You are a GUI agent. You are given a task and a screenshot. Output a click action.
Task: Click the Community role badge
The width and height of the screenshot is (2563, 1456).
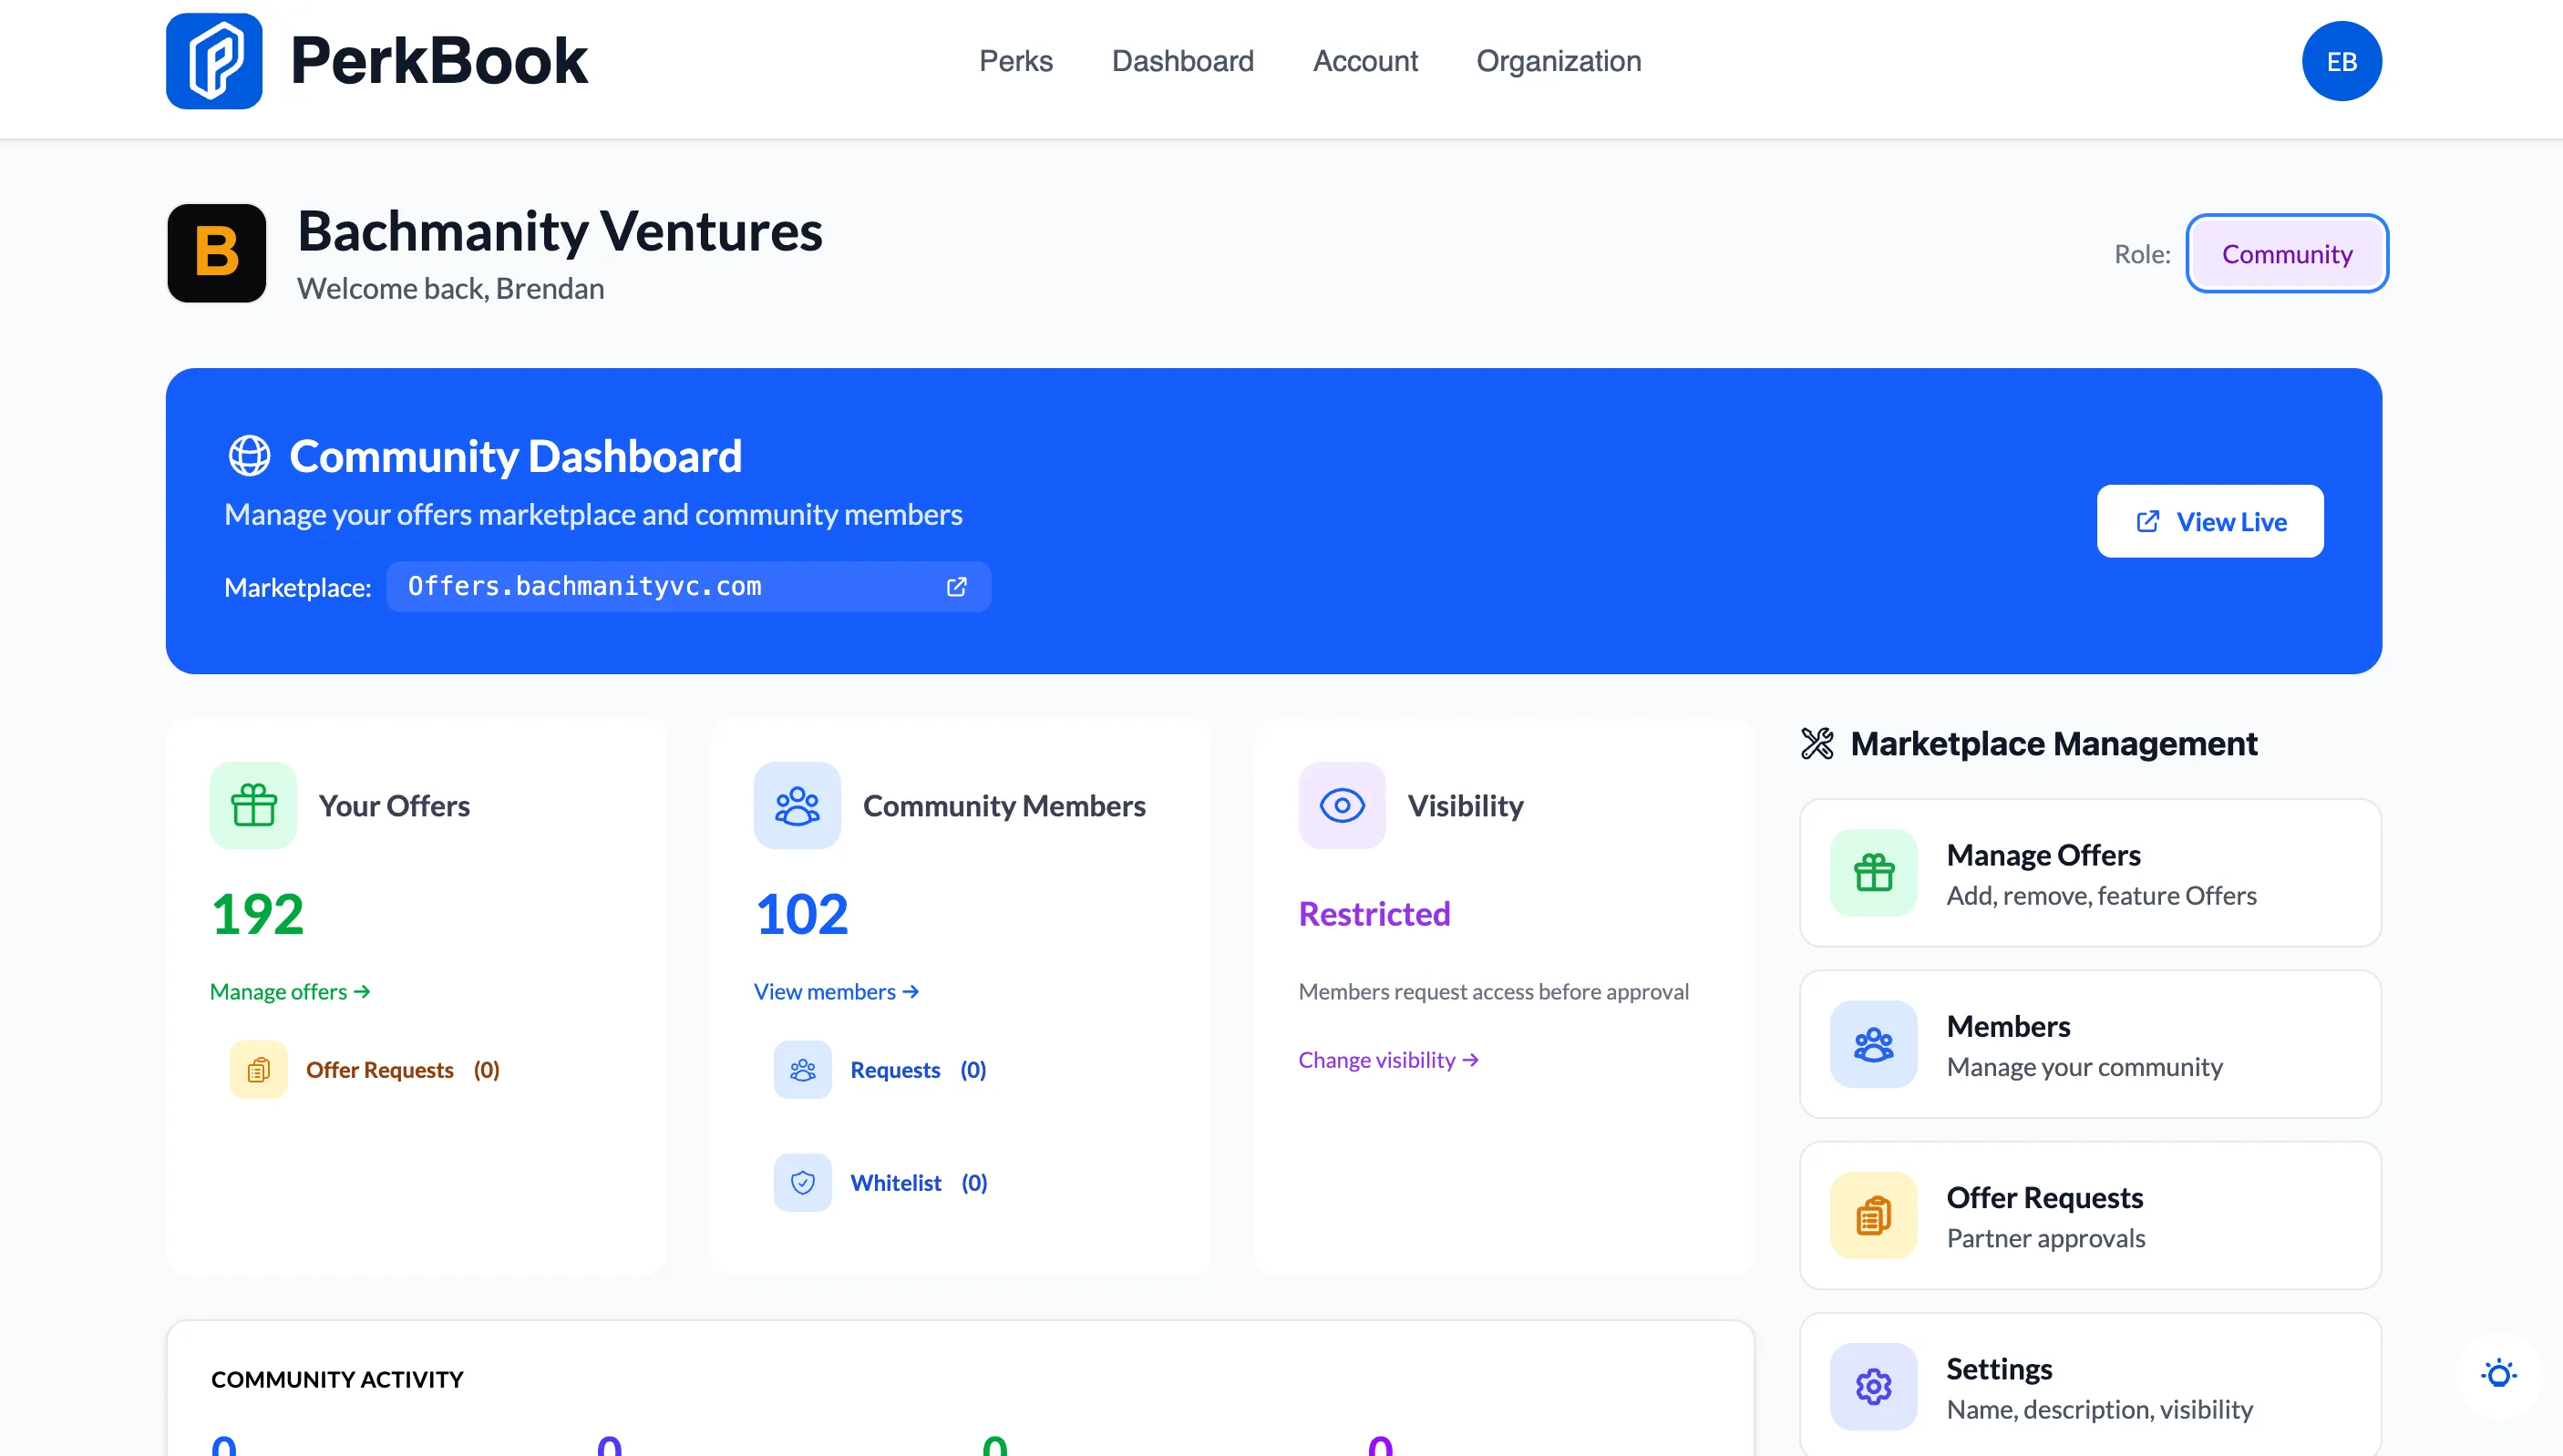pos(2287,254)
